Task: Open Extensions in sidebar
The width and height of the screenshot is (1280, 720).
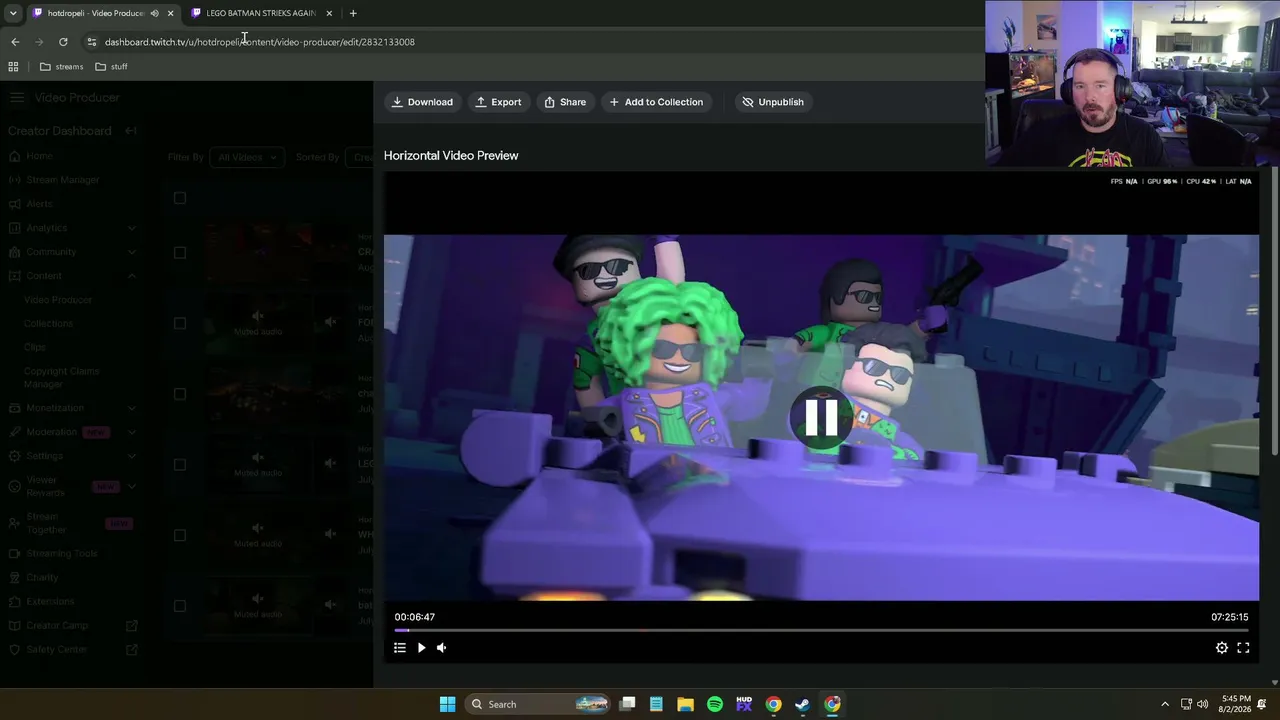Action: click(50, 601)
